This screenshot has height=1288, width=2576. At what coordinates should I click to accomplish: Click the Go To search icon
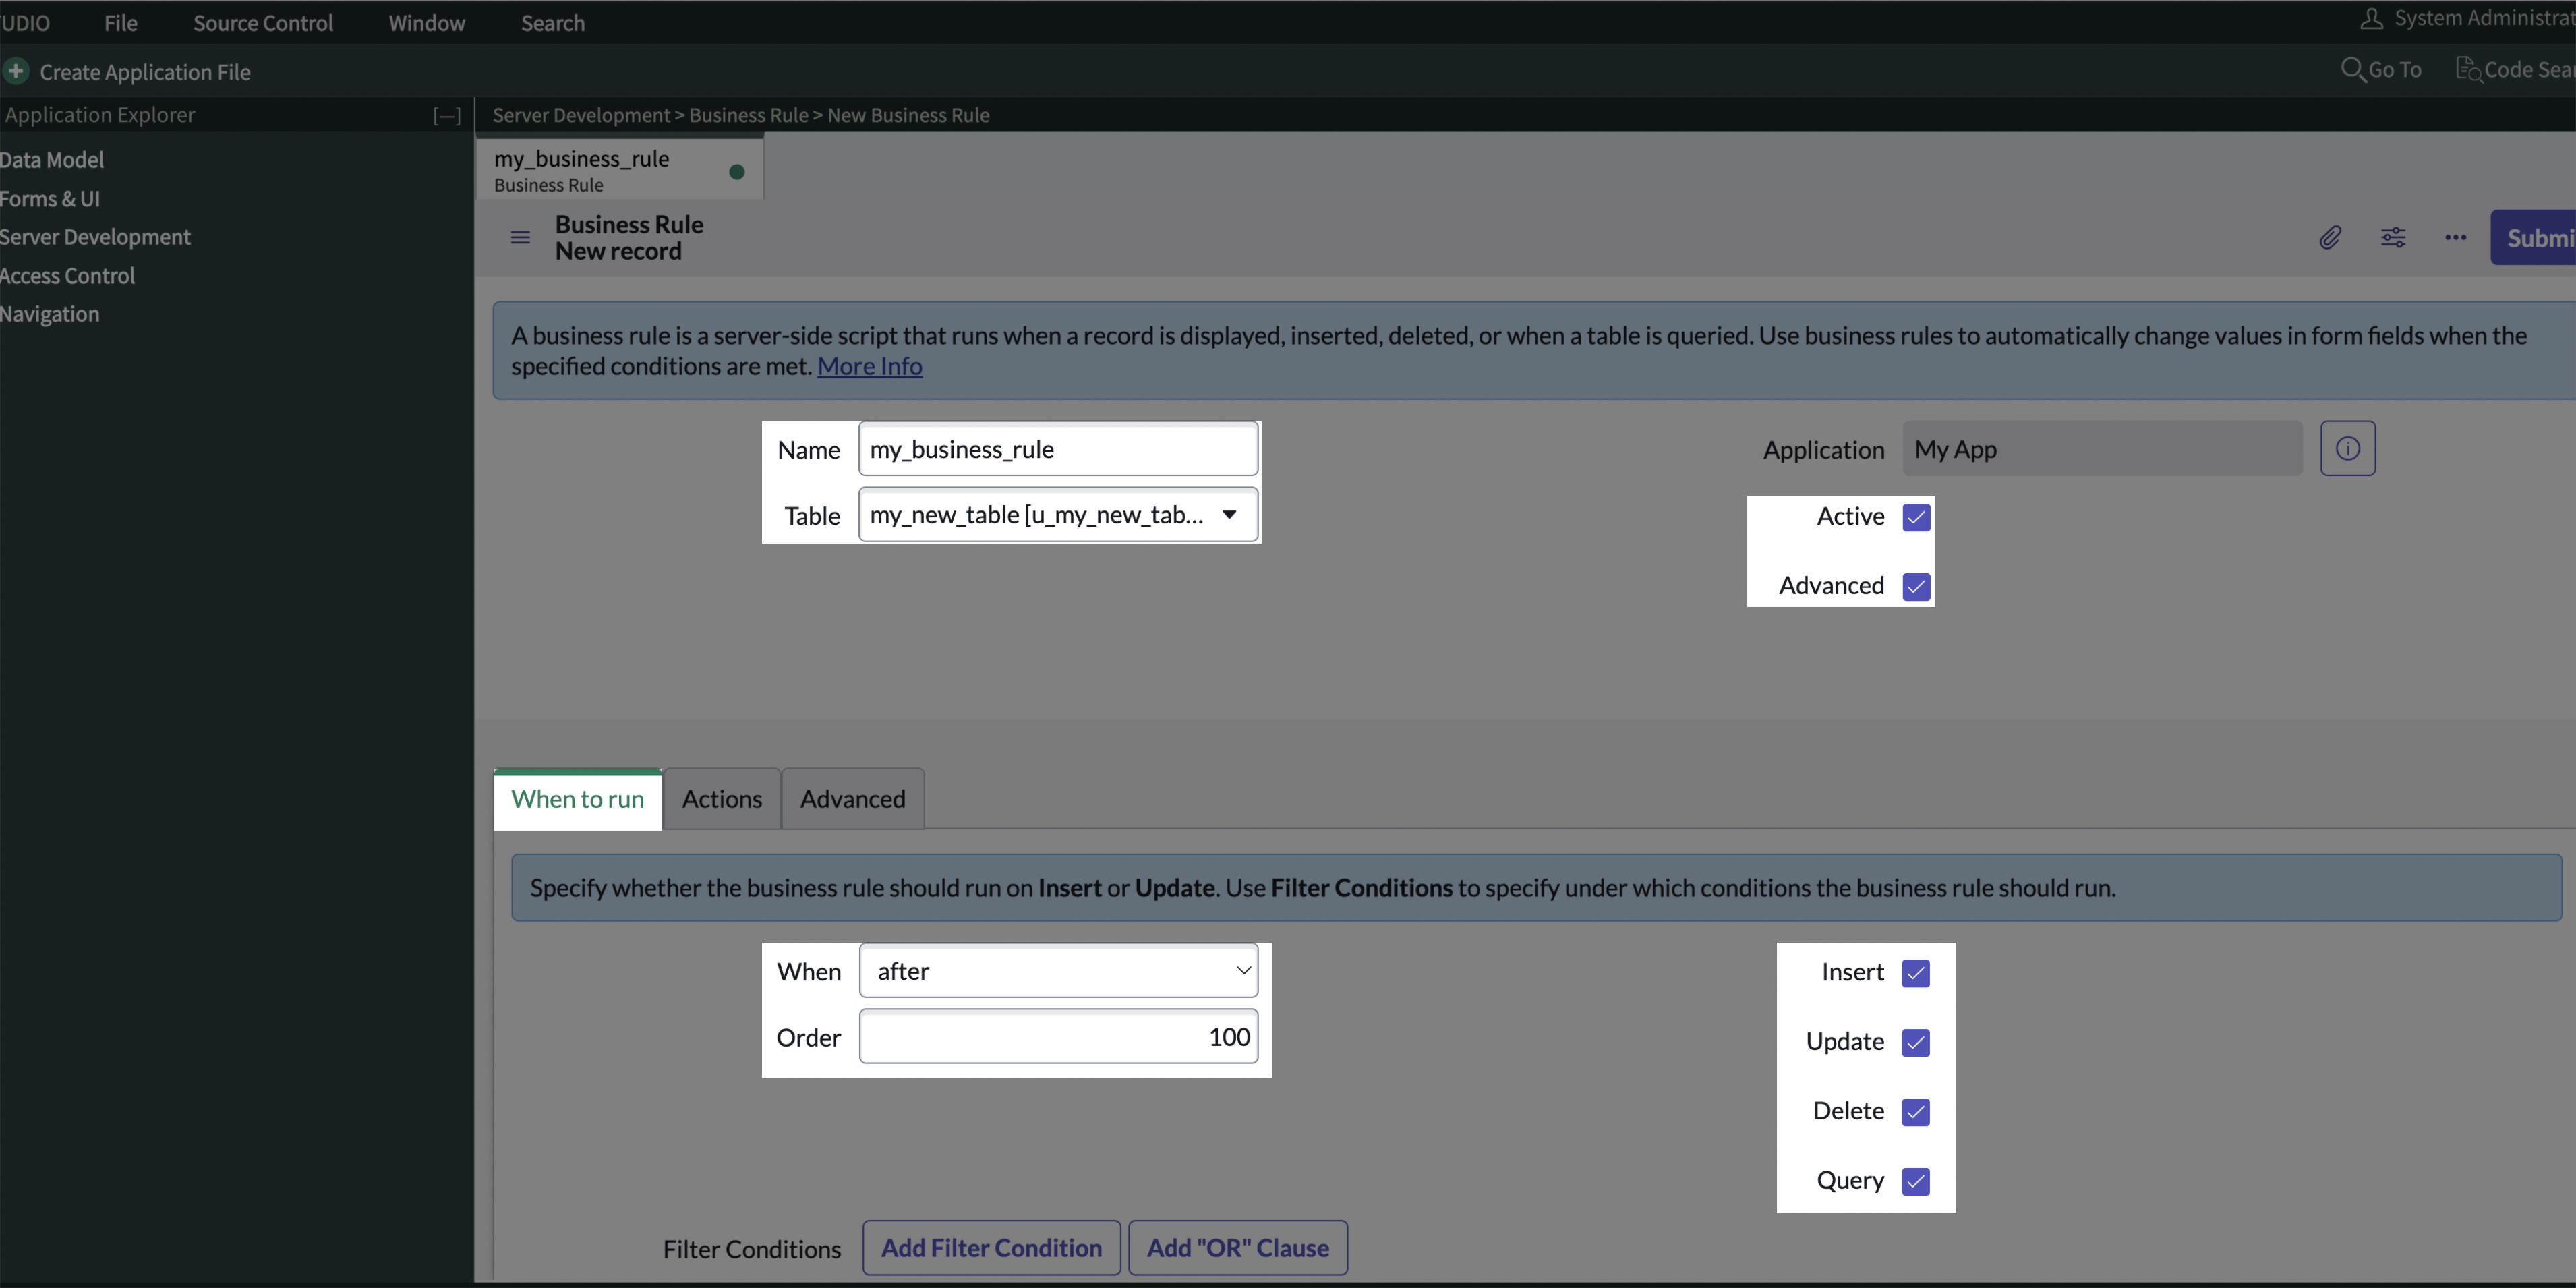(2353, 69)
